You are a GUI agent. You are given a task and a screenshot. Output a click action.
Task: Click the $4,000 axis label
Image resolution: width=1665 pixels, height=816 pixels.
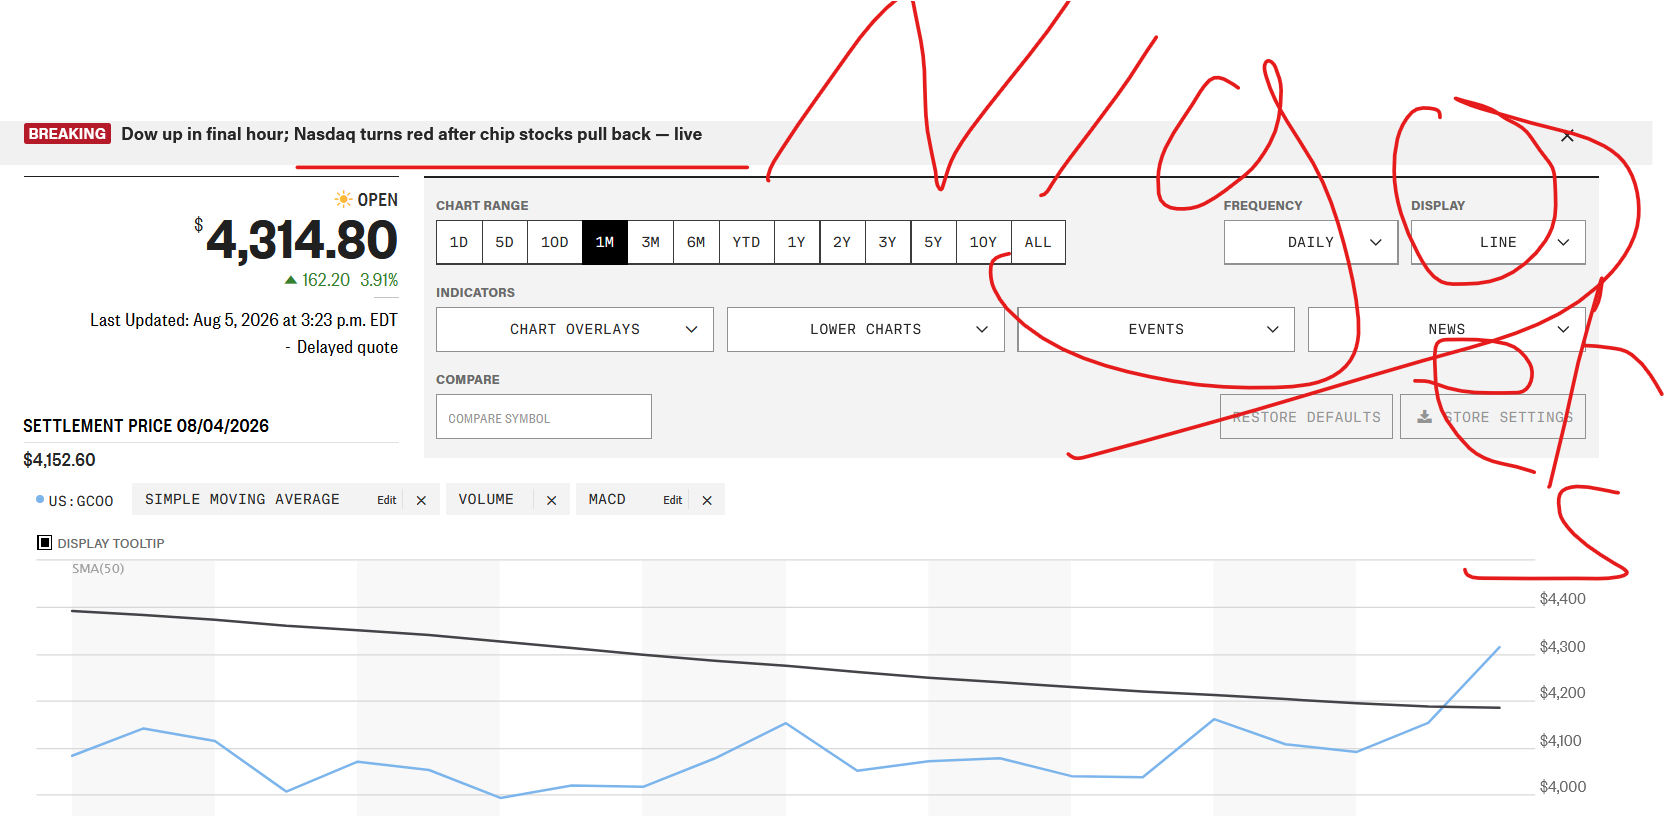pyautogui.click(x=1563, y=787)
